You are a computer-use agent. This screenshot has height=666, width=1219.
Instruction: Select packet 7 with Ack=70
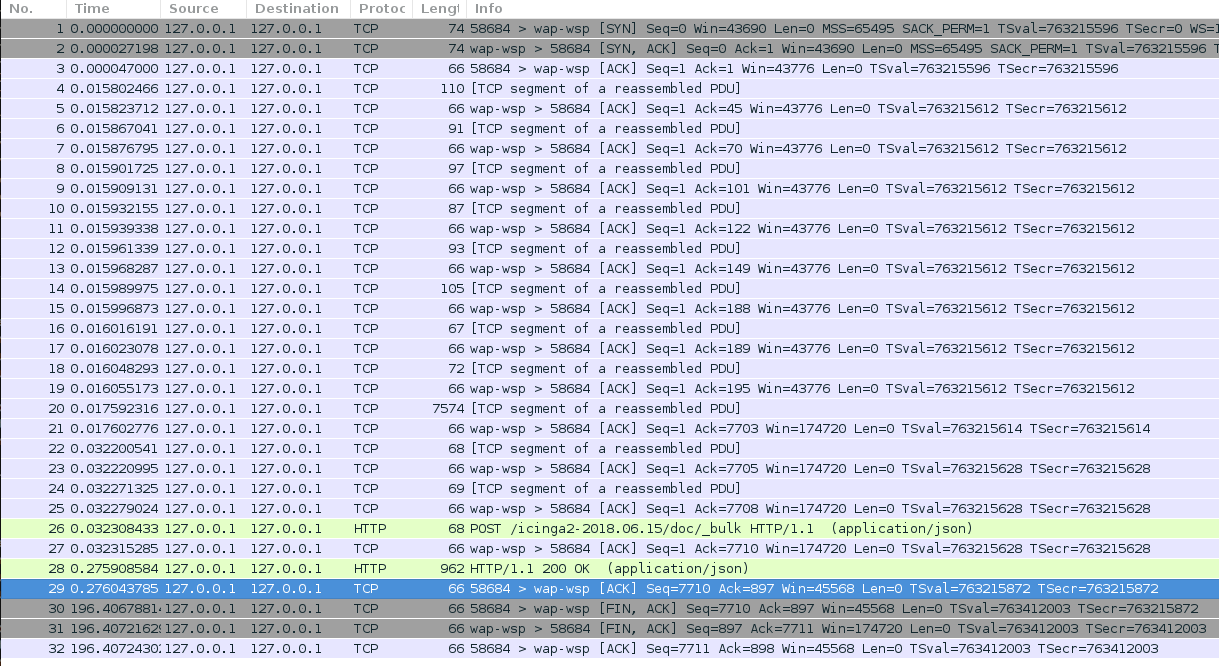pyautogui.click(x=609, y=148)
